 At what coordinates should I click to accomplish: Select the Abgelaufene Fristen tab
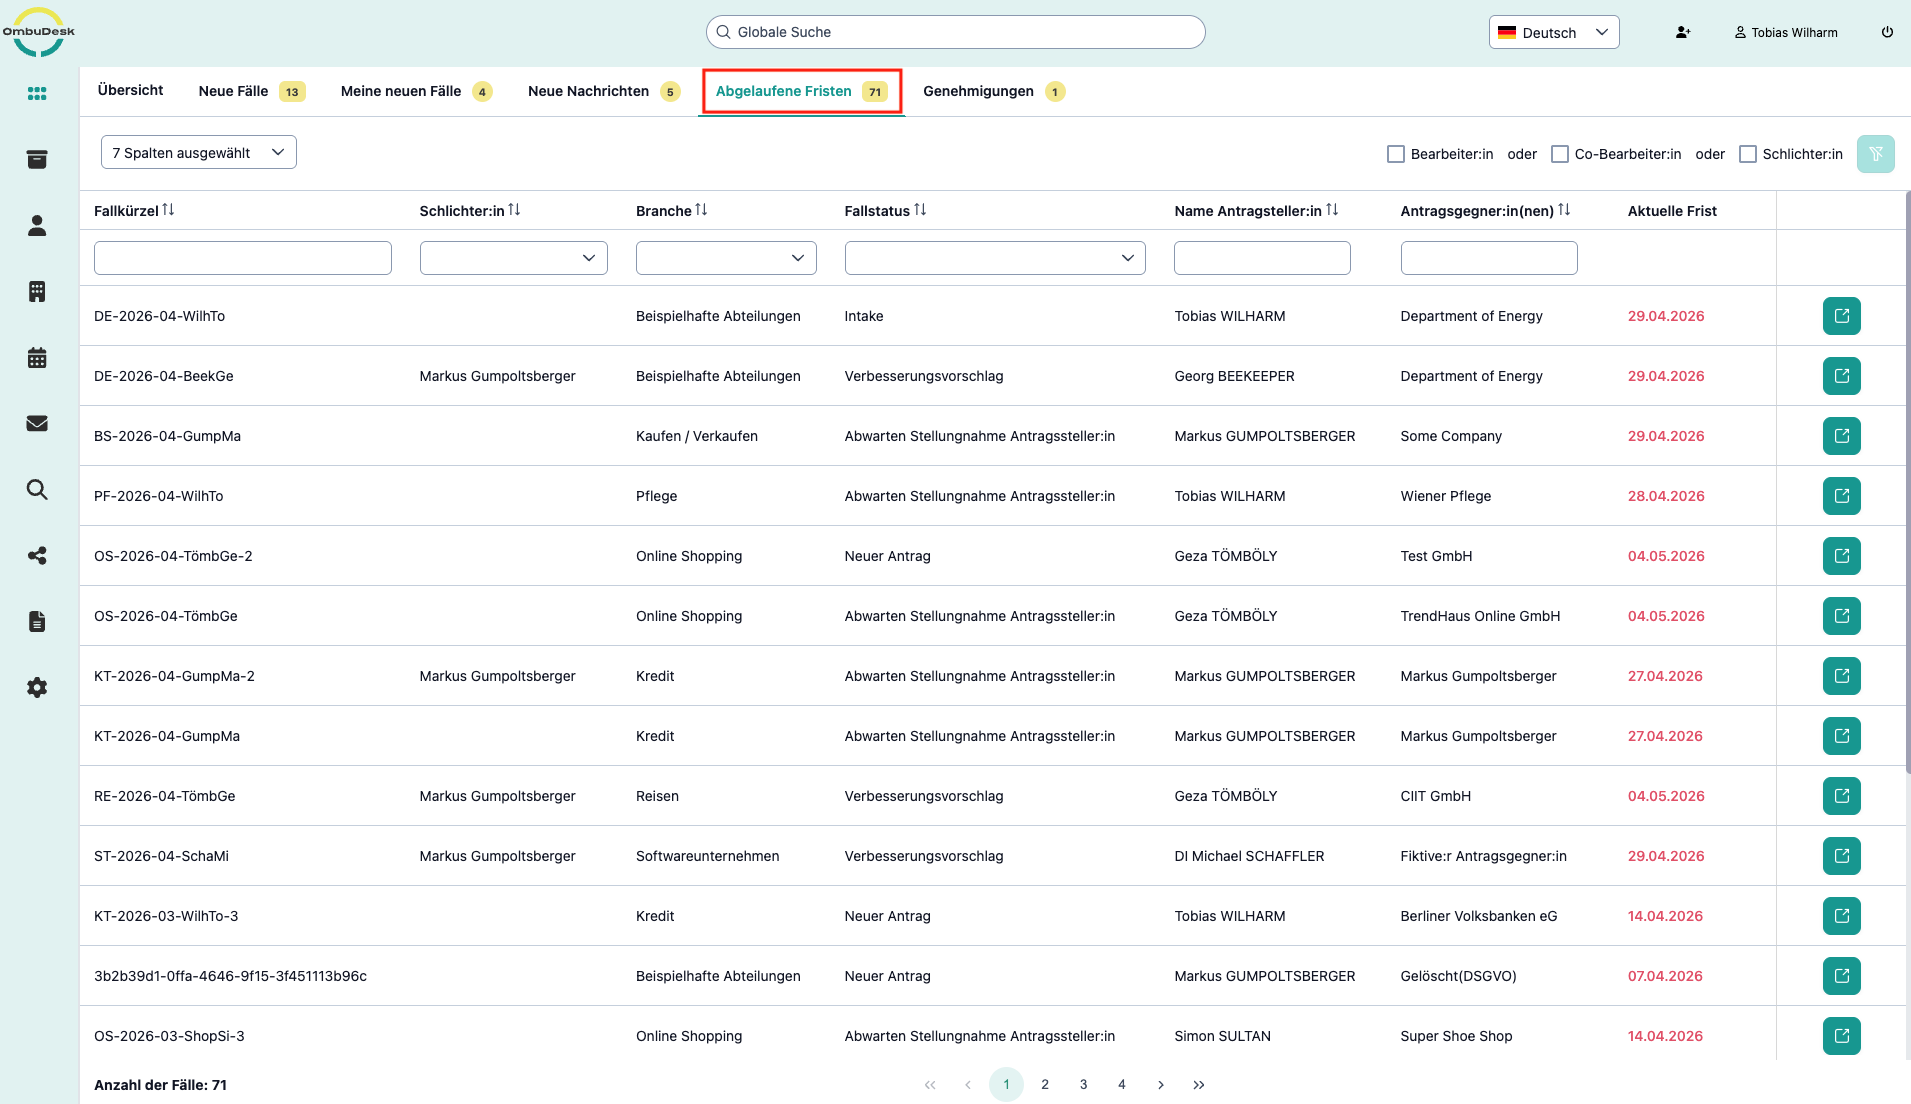[801, 91]
